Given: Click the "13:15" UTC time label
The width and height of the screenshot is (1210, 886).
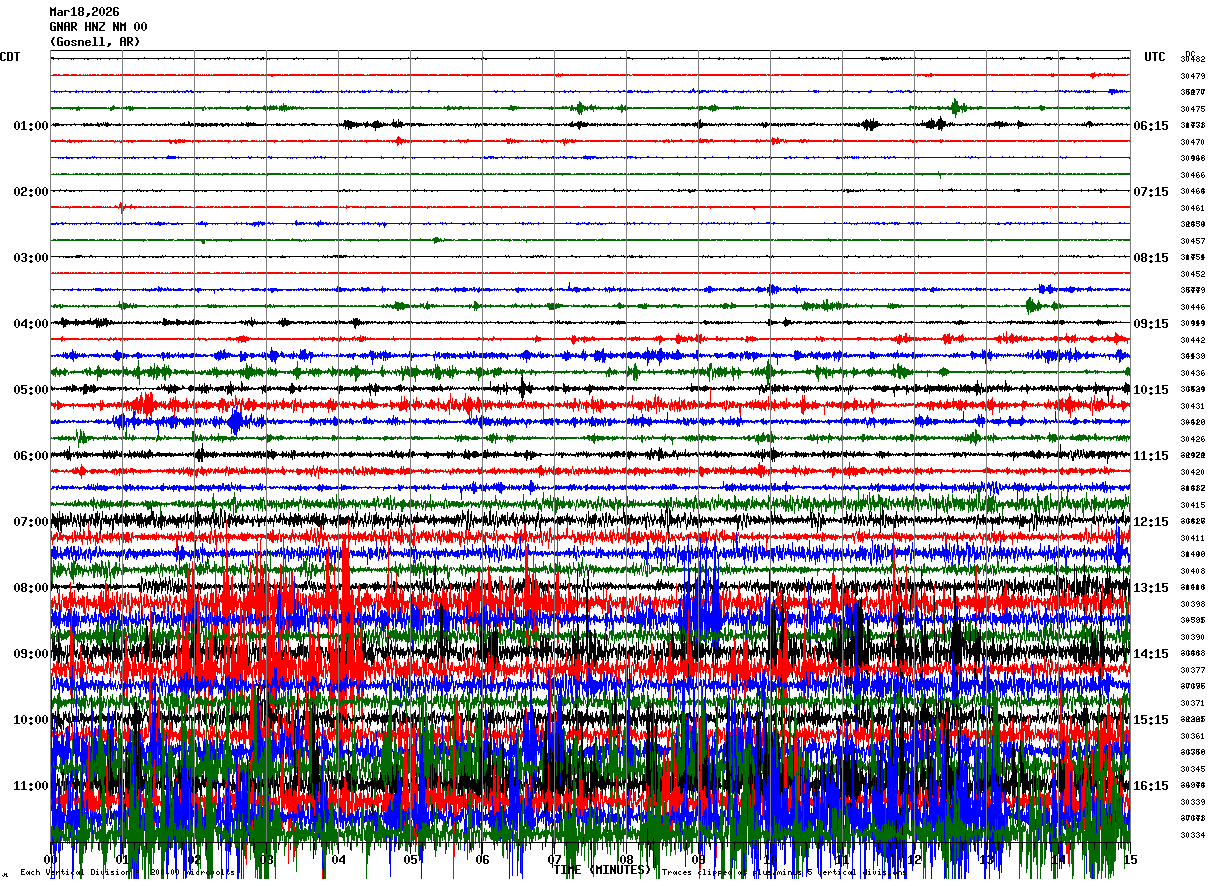Looking at the screenshot, I should click(x=1151, y=588).
